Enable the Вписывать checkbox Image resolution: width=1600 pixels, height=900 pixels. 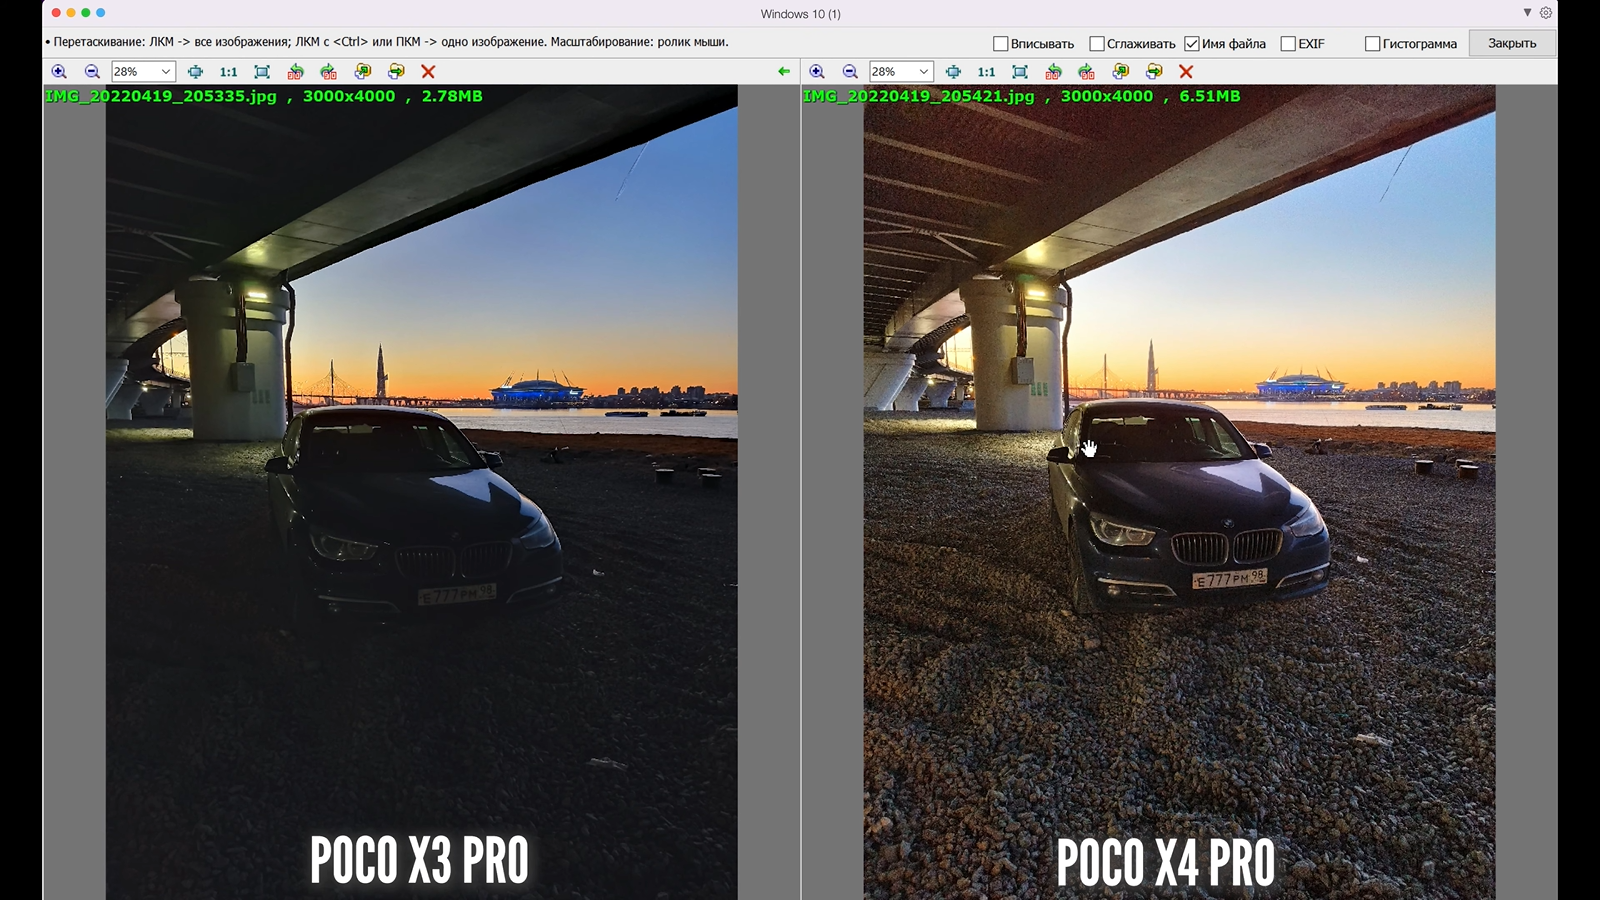(1000, 44)
